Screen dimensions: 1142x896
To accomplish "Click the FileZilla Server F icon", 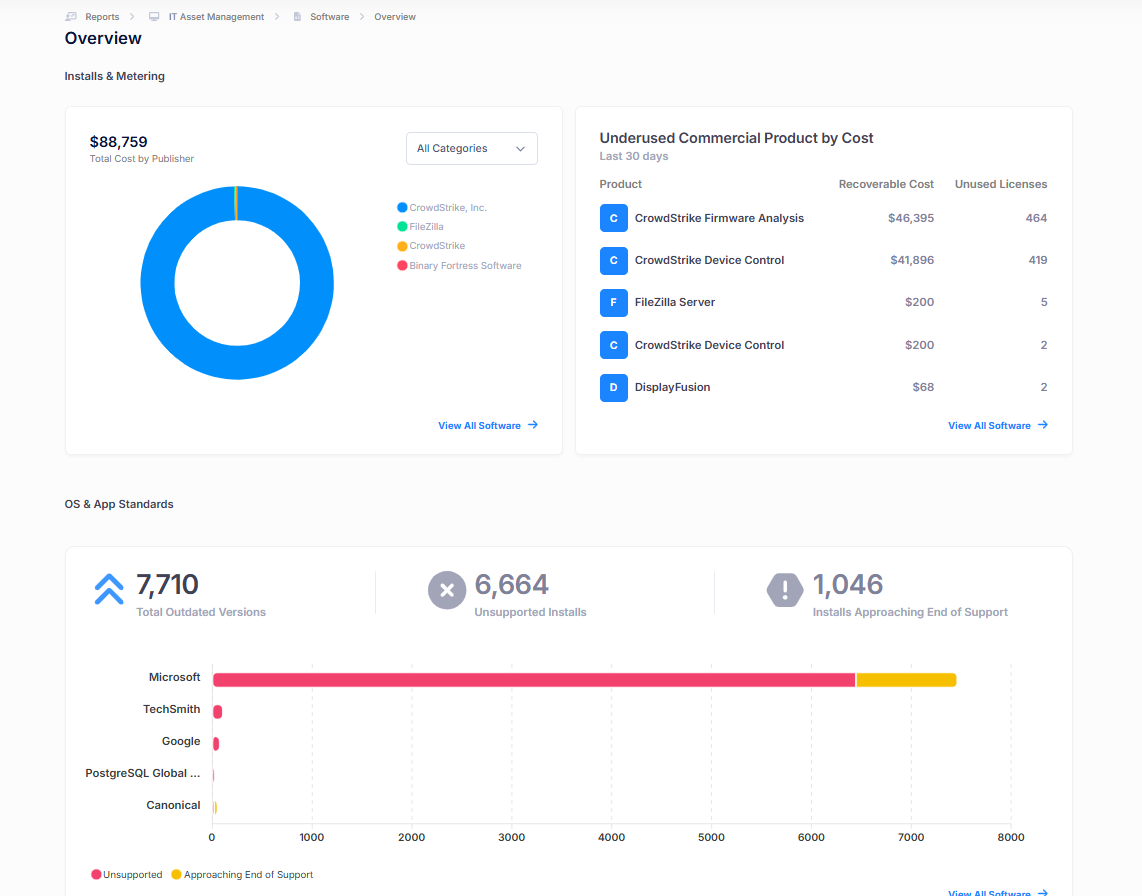I will point(613,302).
